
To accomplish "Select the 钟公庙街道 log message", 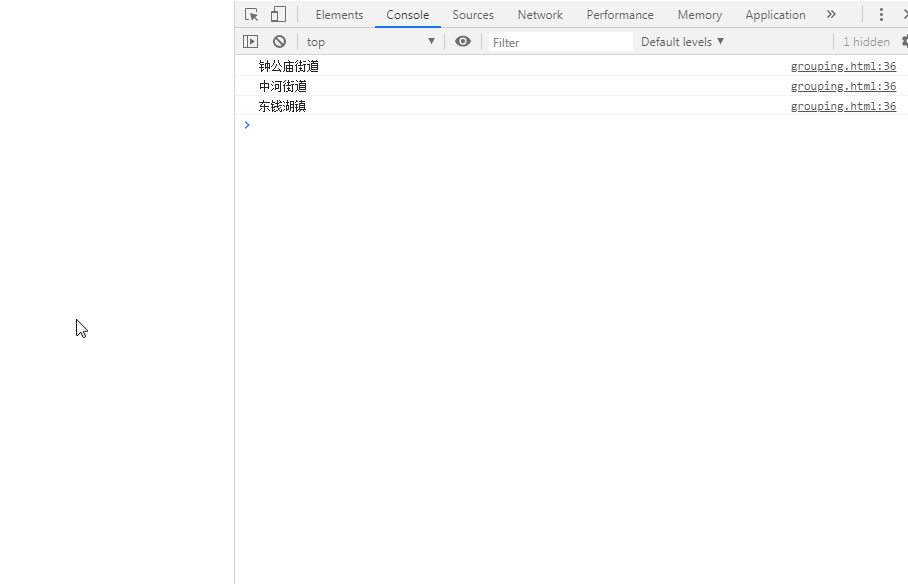I will click(x=288, y=67).
